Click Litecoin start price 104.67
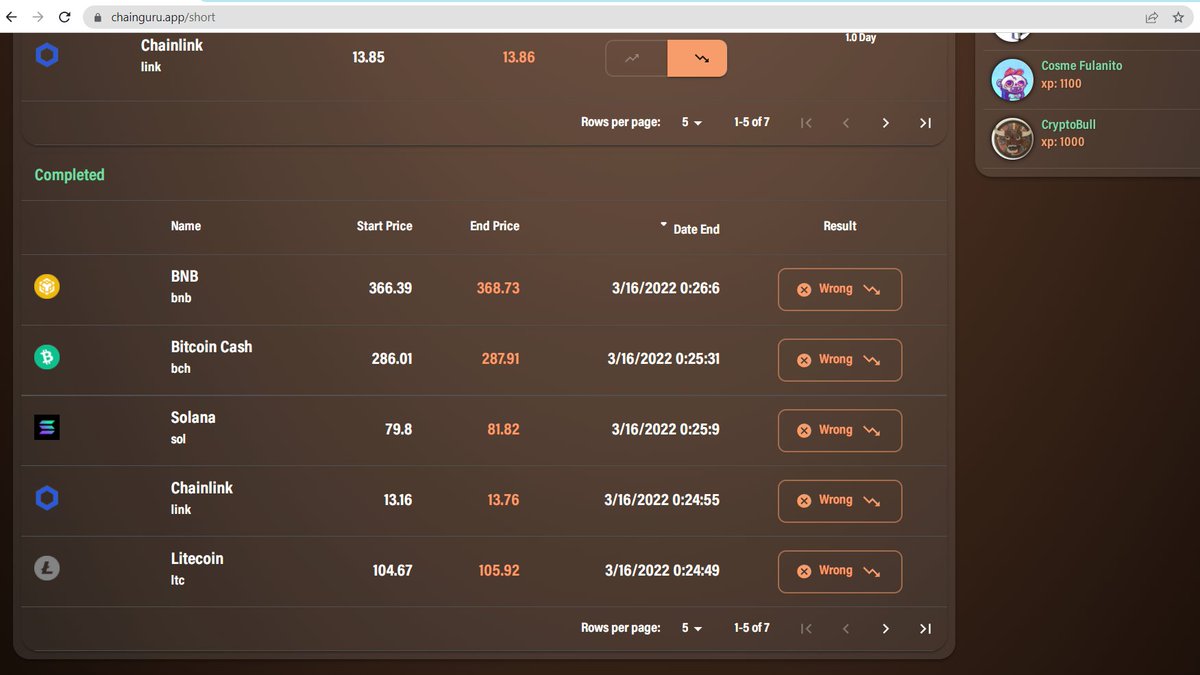 tap(392, 570)
